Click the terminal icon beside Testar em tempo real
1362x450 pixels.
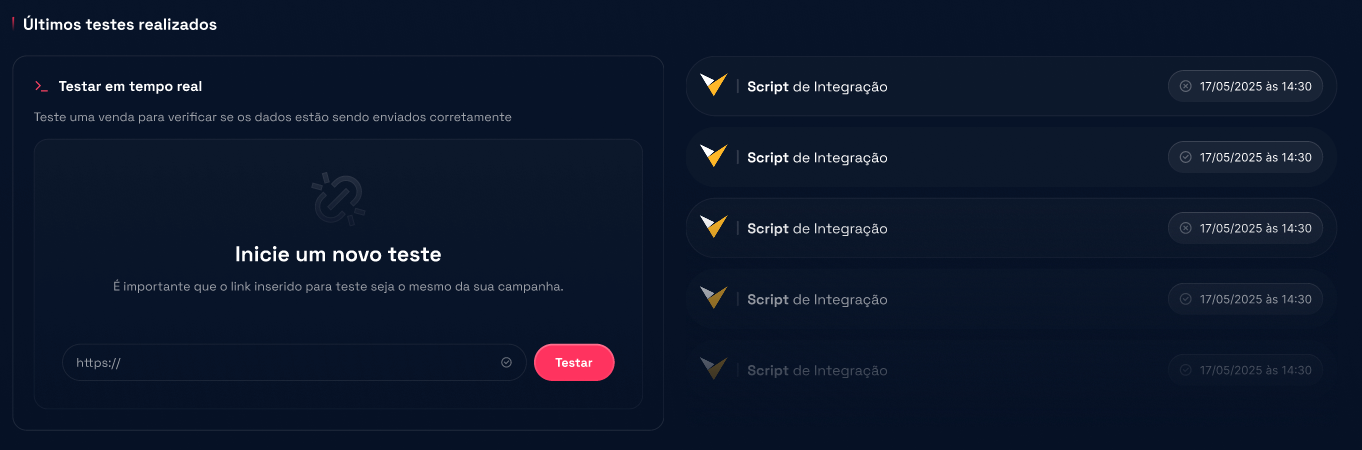[x=41, y=87]
